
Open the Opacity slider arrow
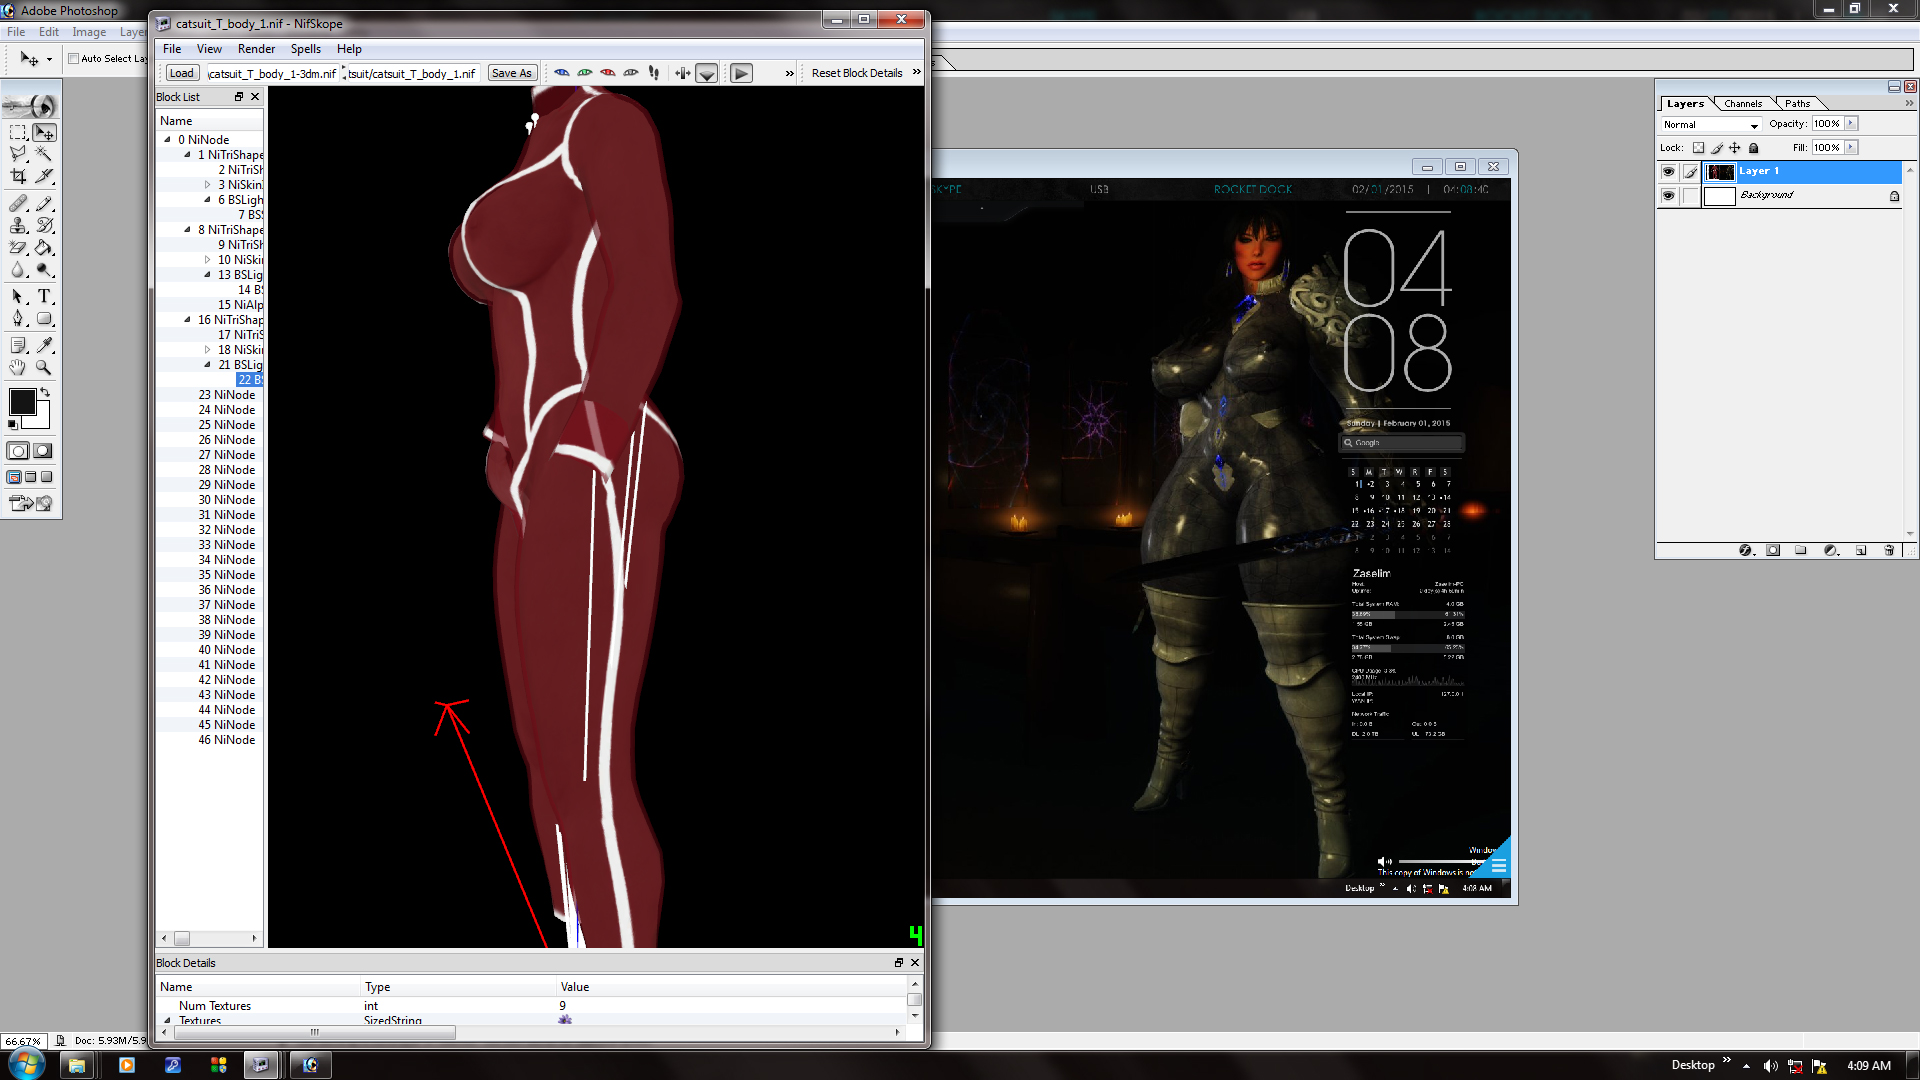[x=1851, y=124]
